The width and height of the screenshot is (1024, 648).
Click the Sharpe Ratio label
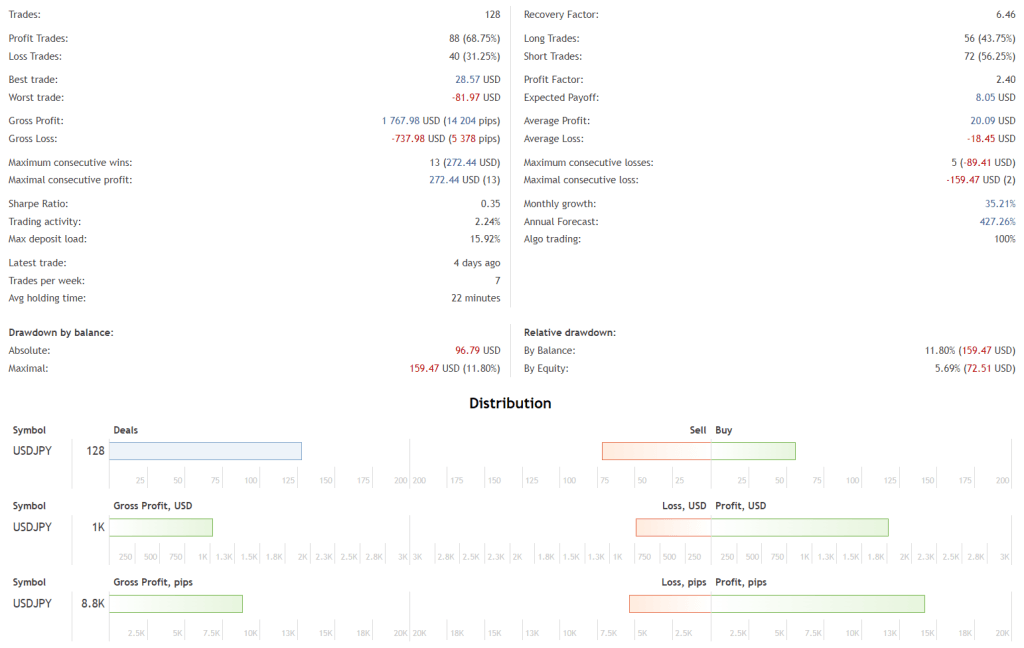(37, 203)
